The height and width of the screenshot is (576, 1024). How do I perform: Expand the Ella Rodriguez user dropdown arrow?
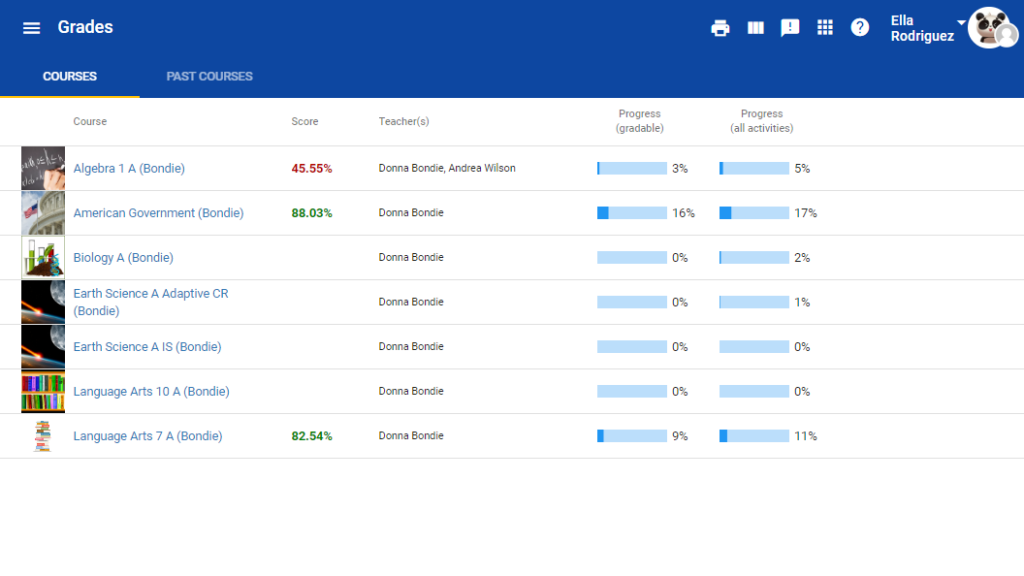point(961,22)
